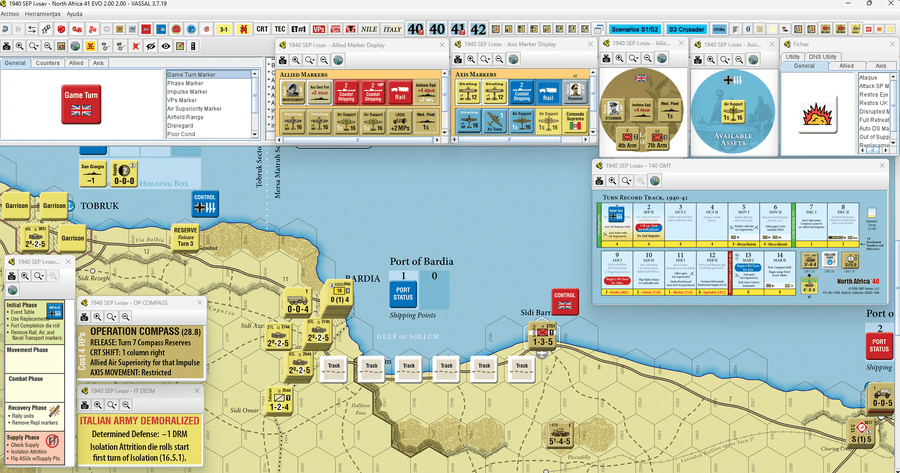Click the S3 Crusader button
Viewport: 900px width, 473px height.
point(686,29)
